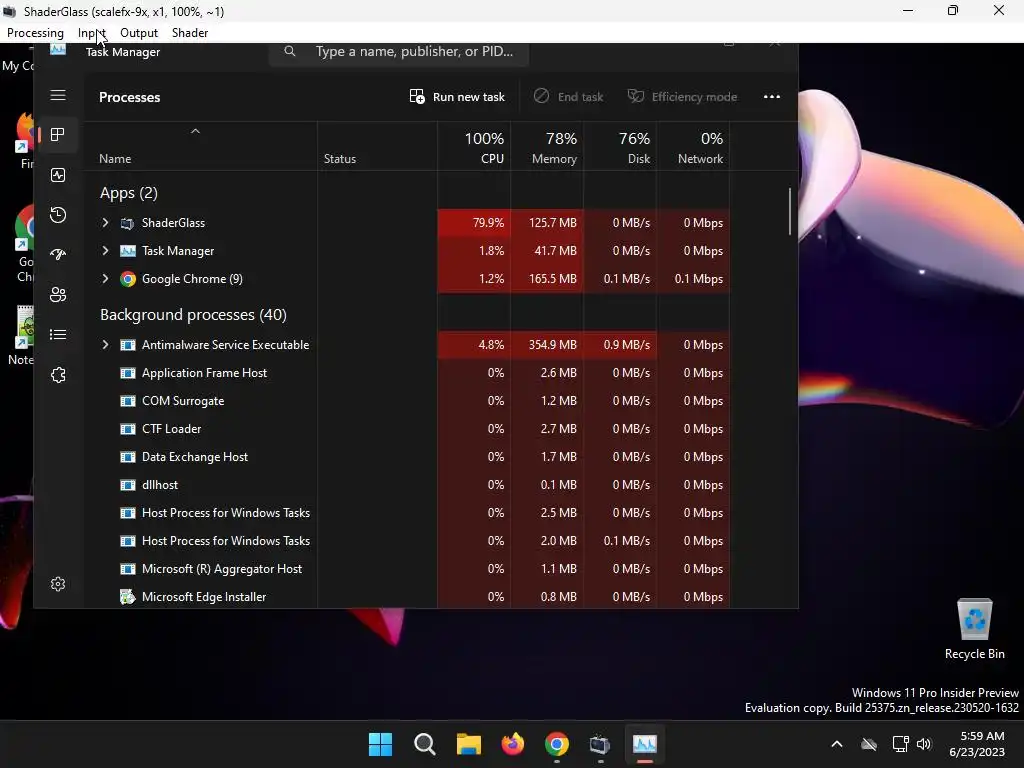Click the search magnifier icon in Task Manager
1024x768 pixels.
(x=289, y=52)
